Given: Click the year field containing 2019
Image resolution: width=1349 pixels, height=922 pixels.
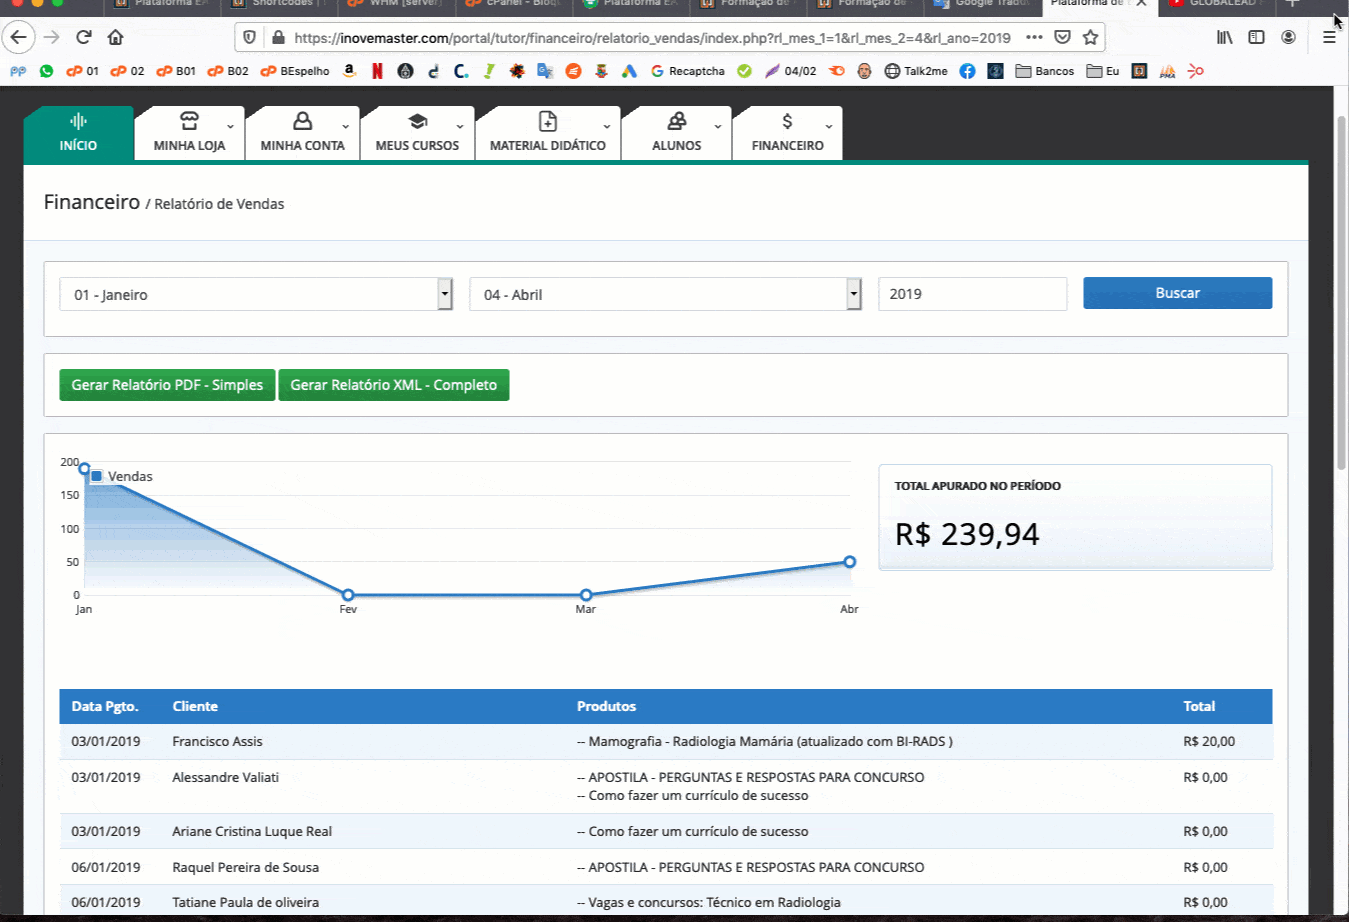Looking at the screenshot, I should point(972,294).
